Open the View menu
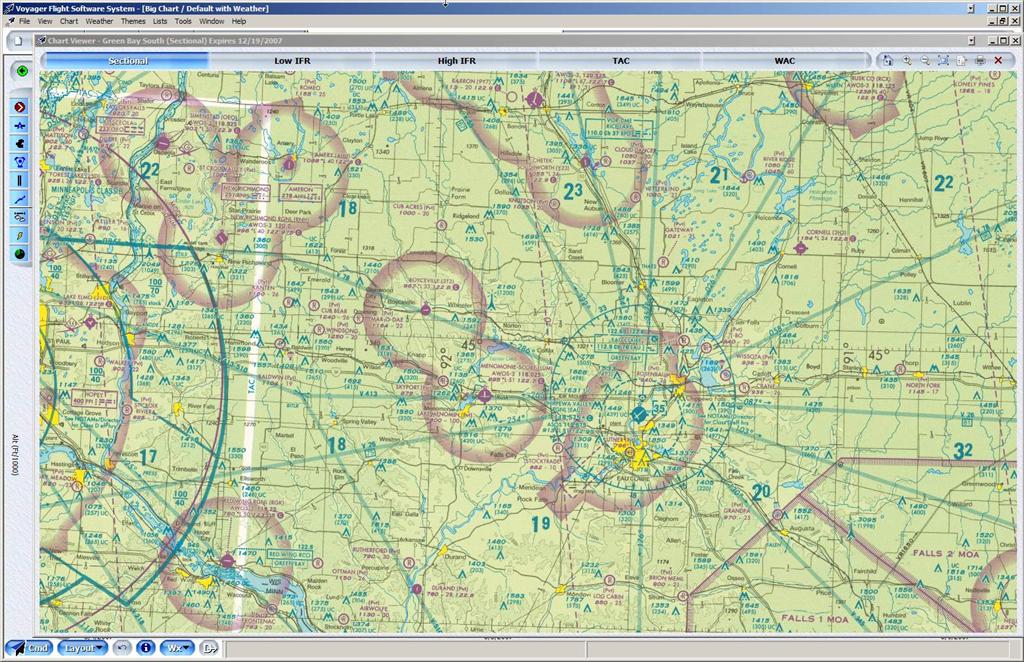Image resolution: width=1024 pixels, height=662 pixels. [45, 22]
